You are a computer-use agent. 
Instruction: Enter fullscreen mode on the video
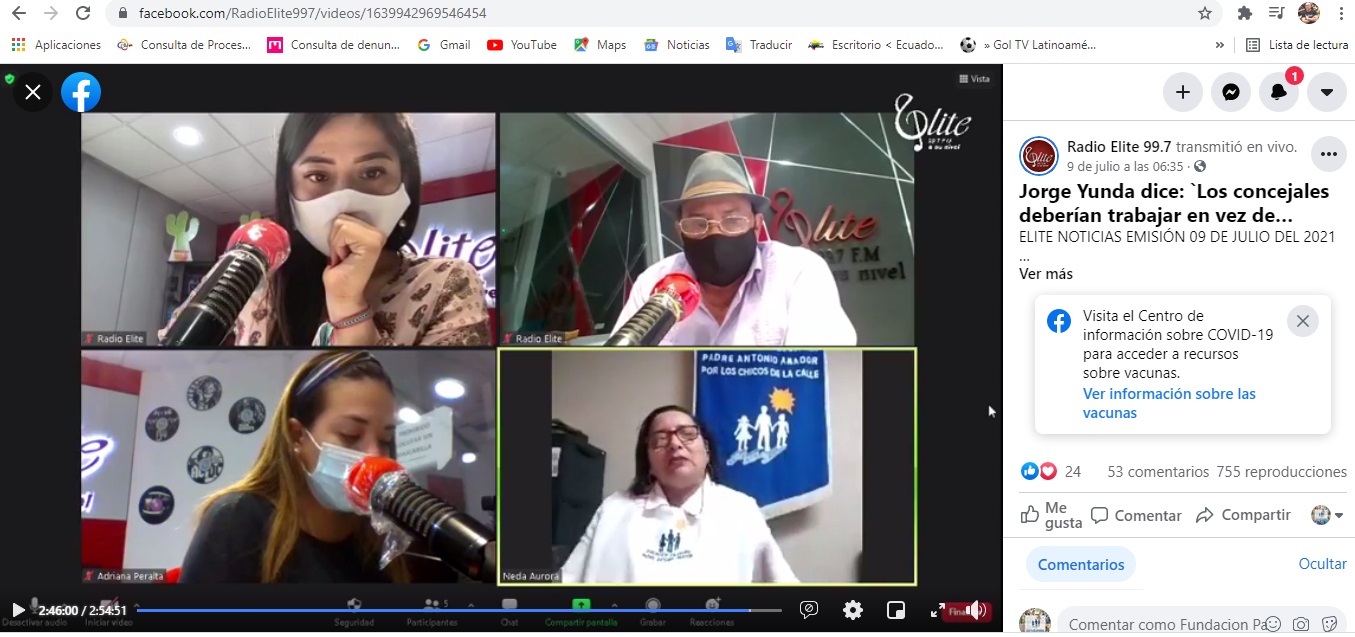(938, 610)
